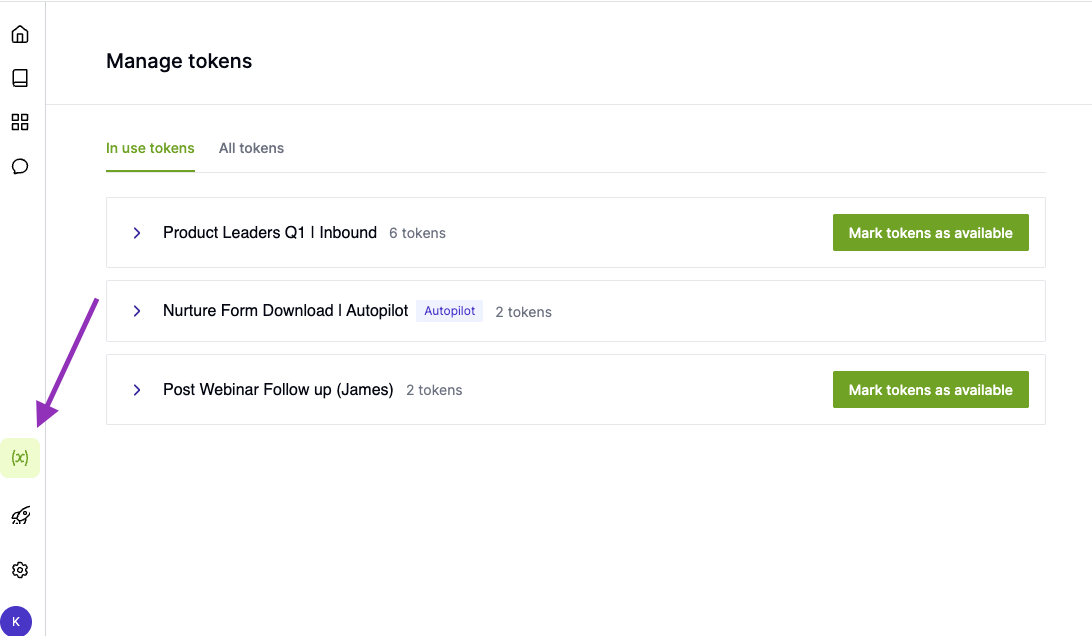1092x636 pixels.
Task: Open the apps grid icon in the sidebar
Action: coord(19,121)
